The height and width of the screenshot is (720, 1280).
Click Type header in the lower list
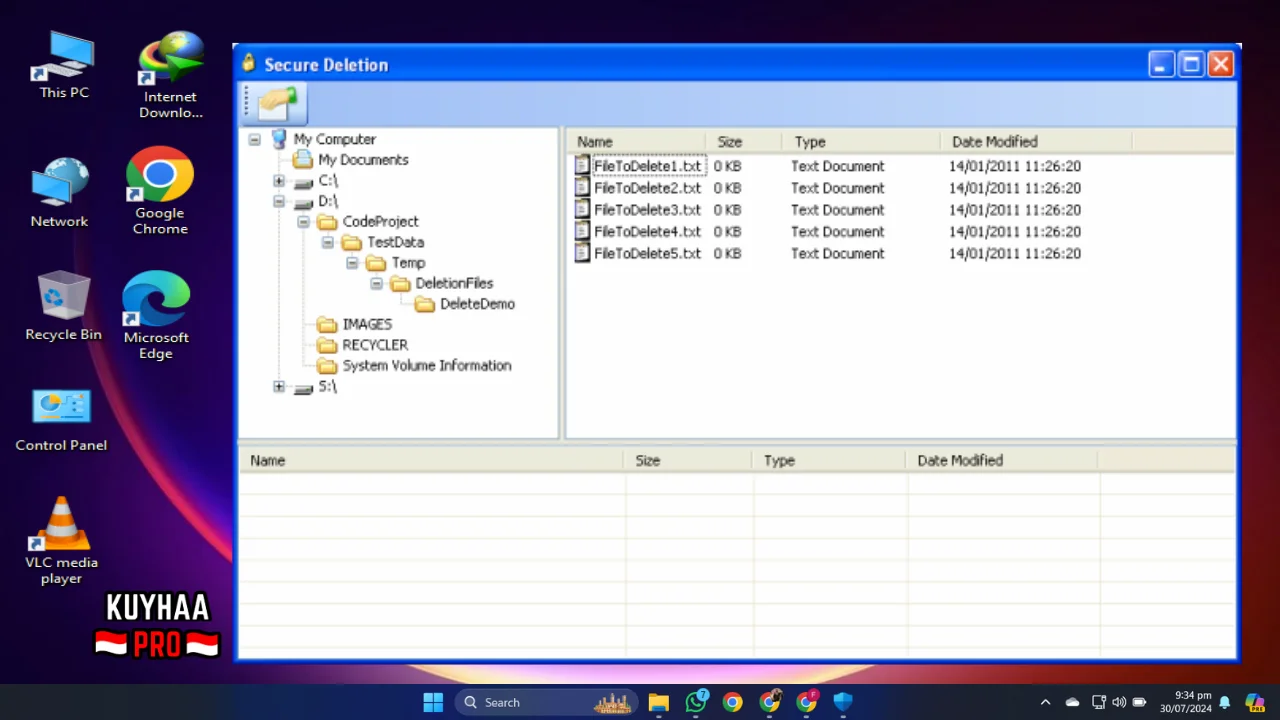click(830, 461)
